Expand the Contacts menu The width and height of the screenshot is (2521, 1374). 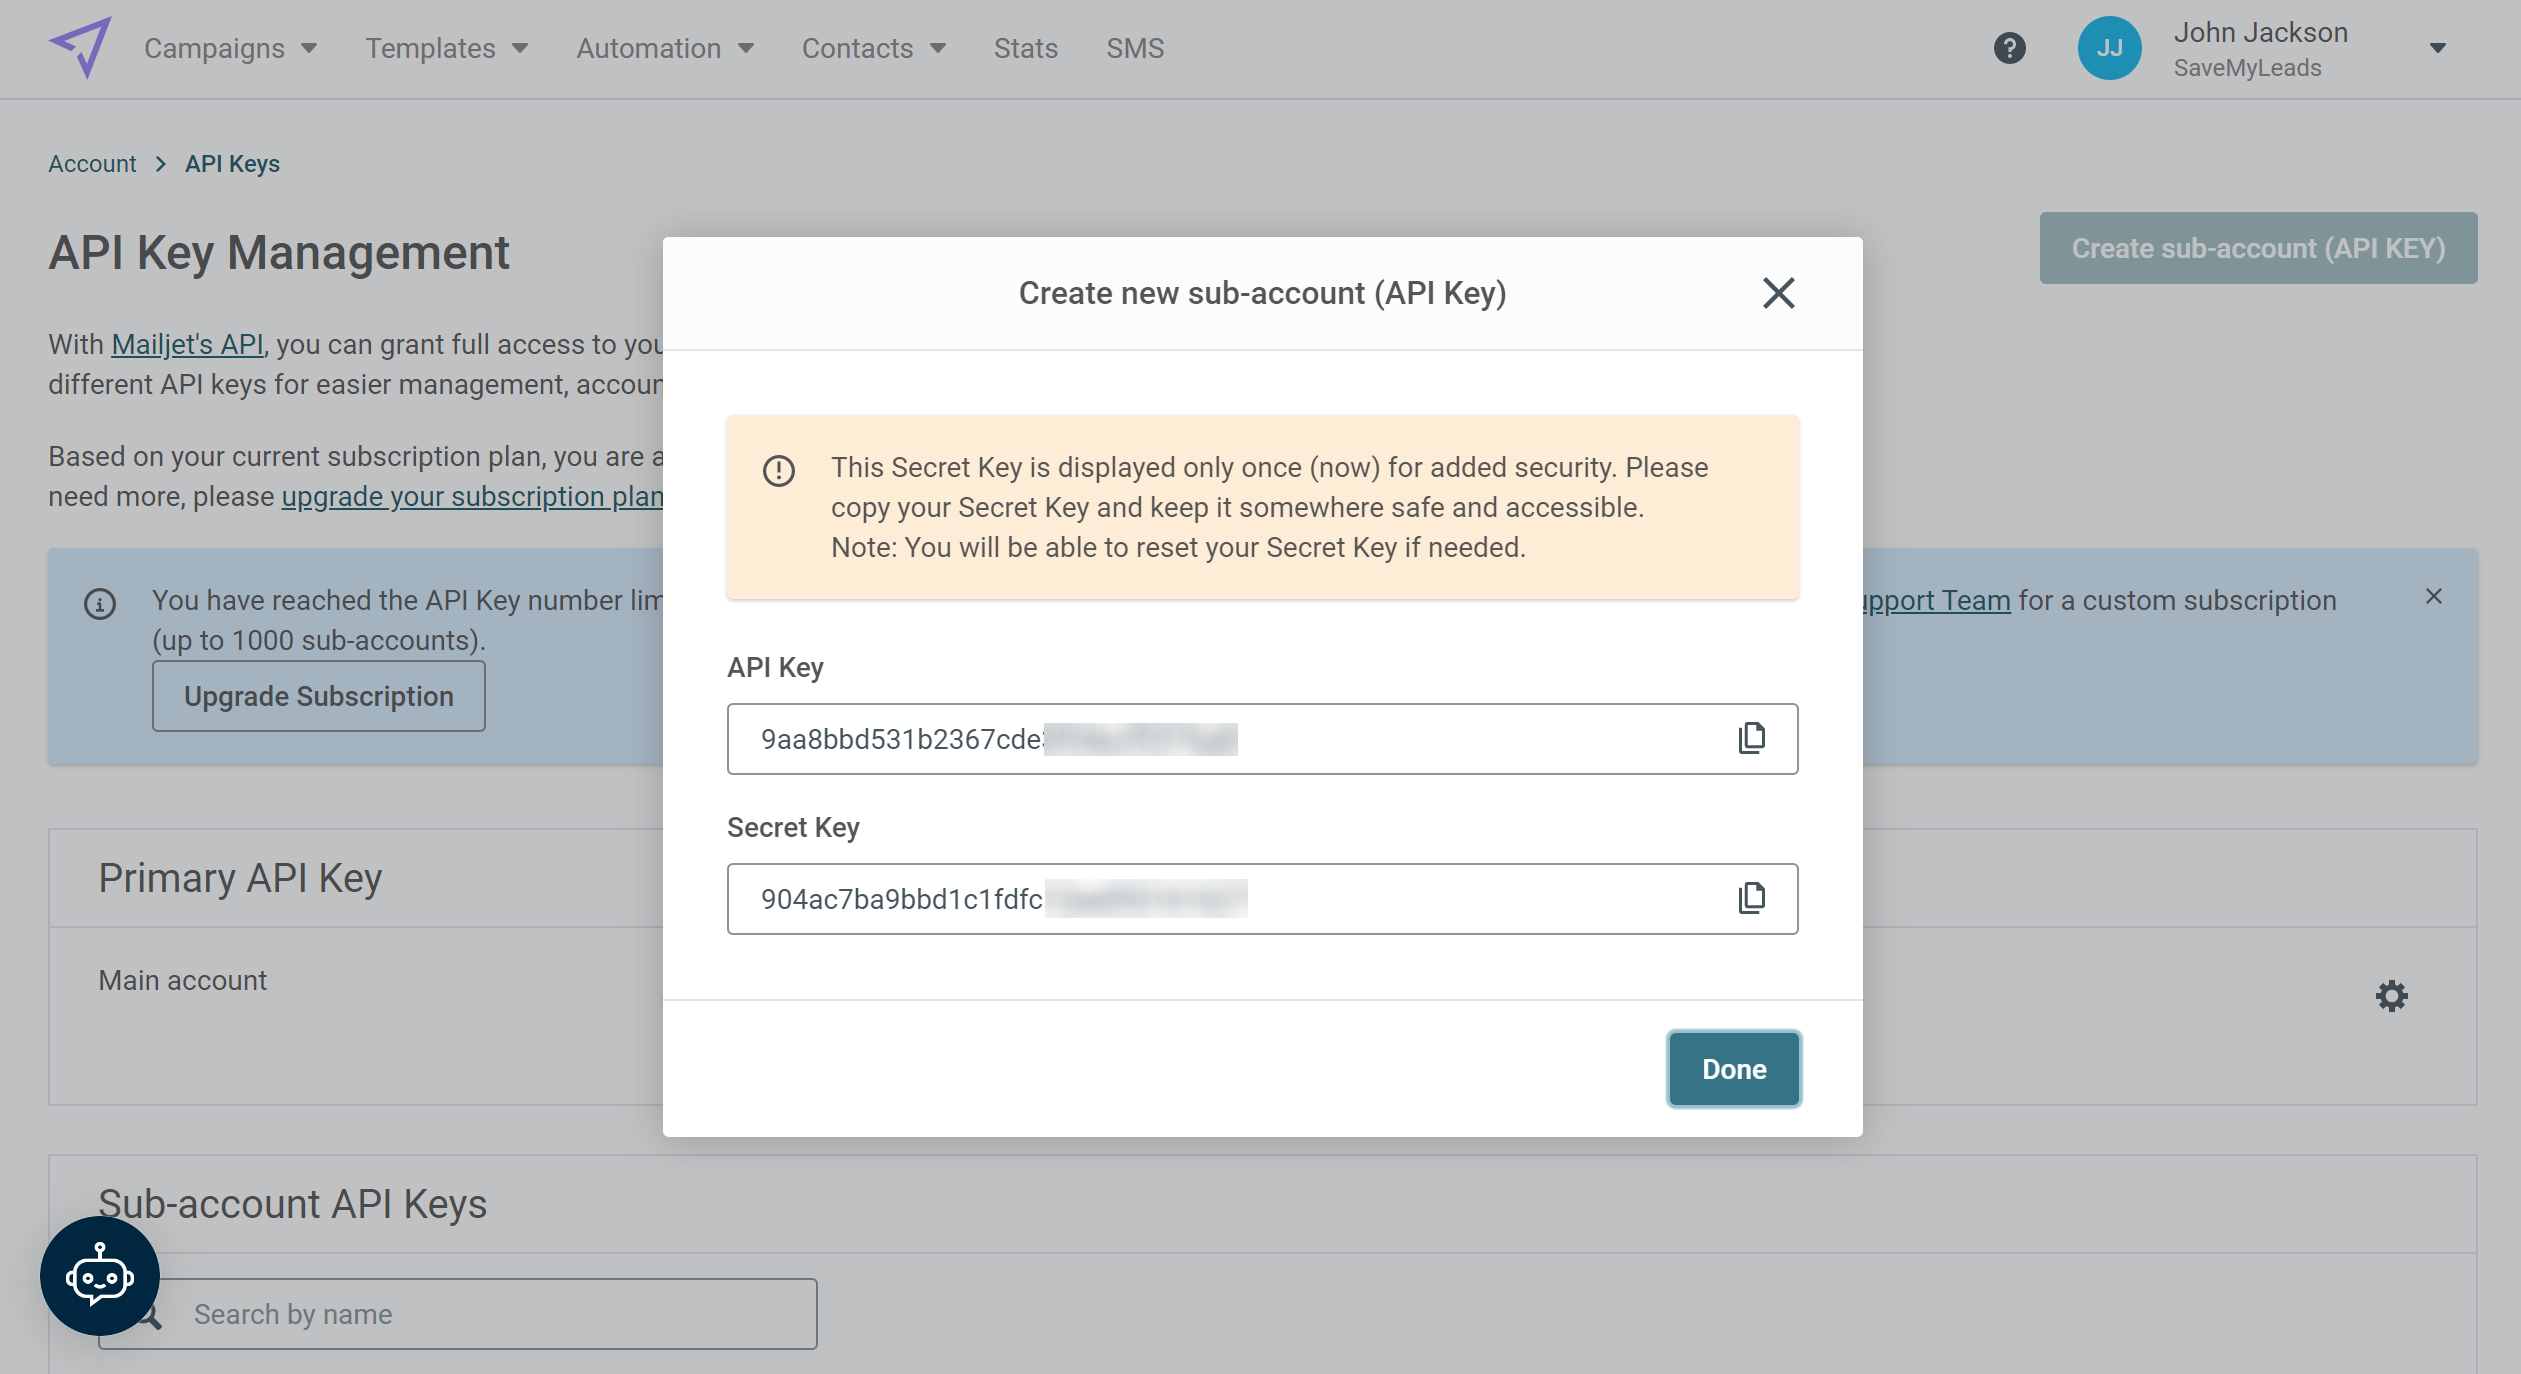click(873, 48)
